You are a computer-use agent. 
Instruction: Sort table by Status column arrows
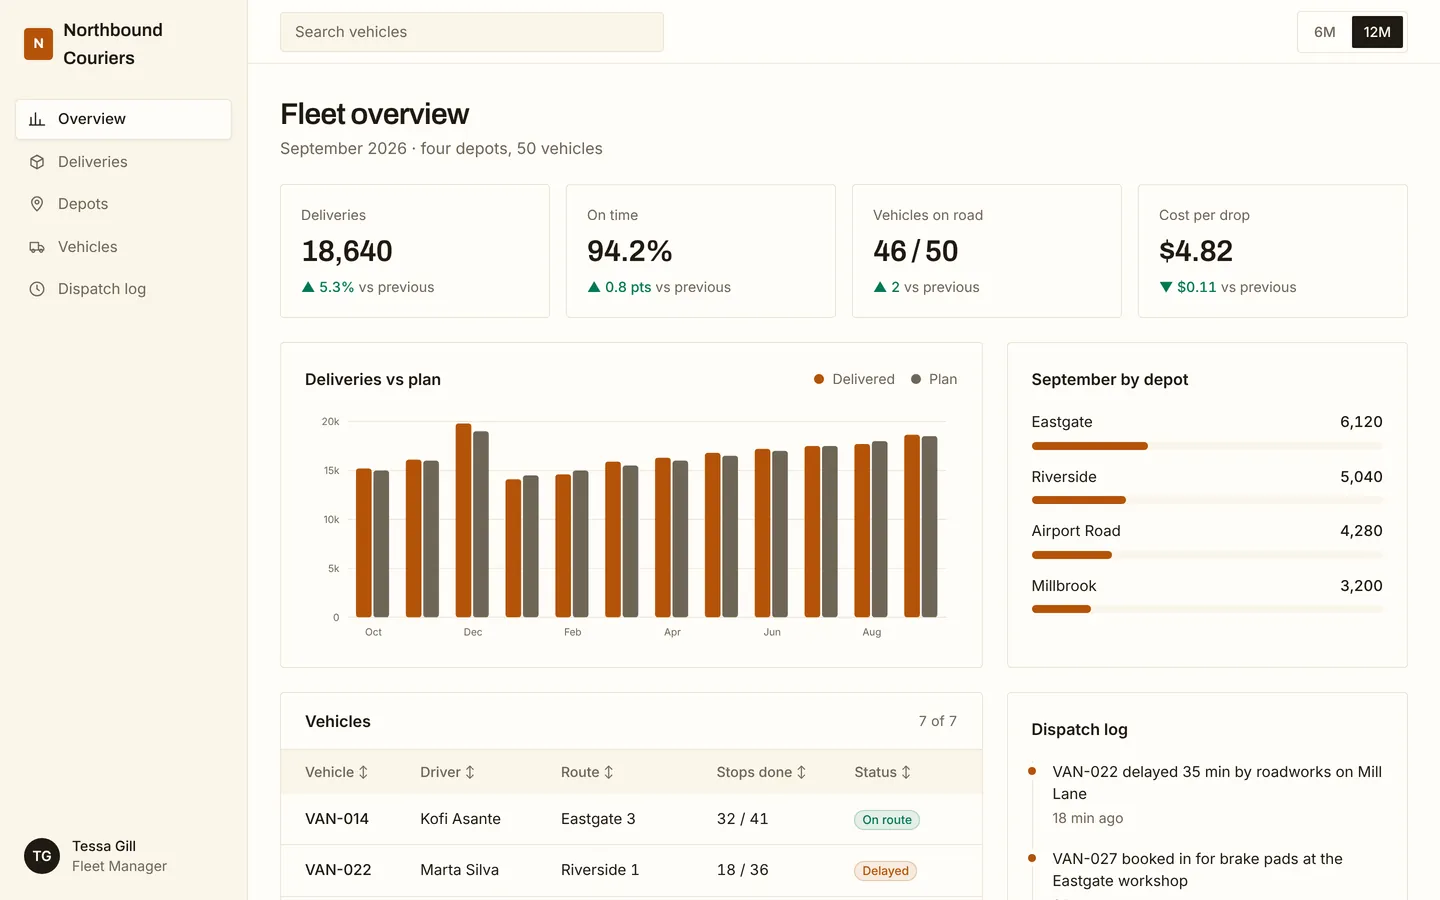point(906,772)
